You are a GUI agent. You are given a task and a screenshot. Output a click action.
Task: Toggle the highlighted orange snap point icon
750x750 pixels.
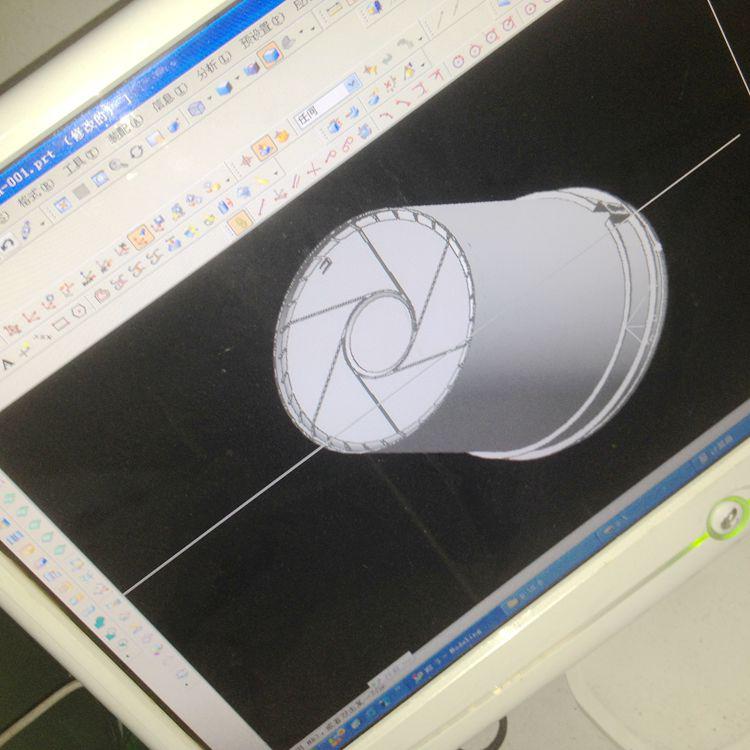(x=141, y=236)
